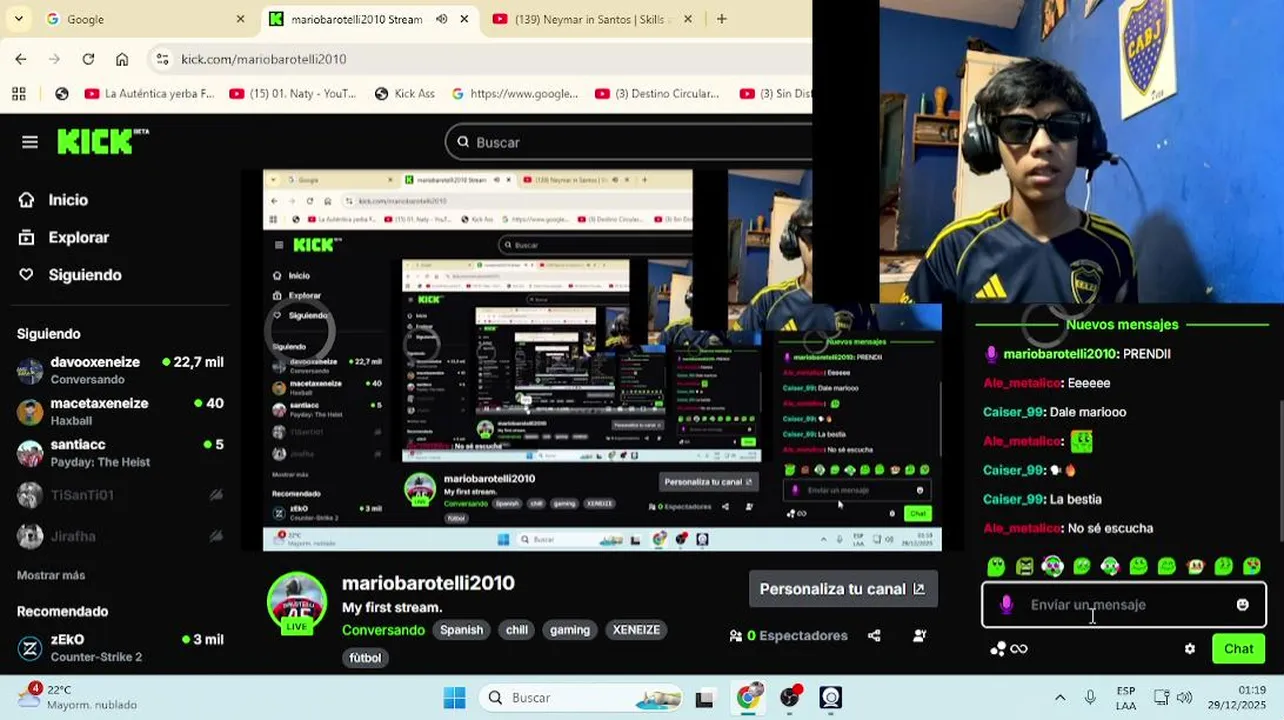Open the Kick hamburger sidebar menu
1284x720 pixels.
[30, 142]
